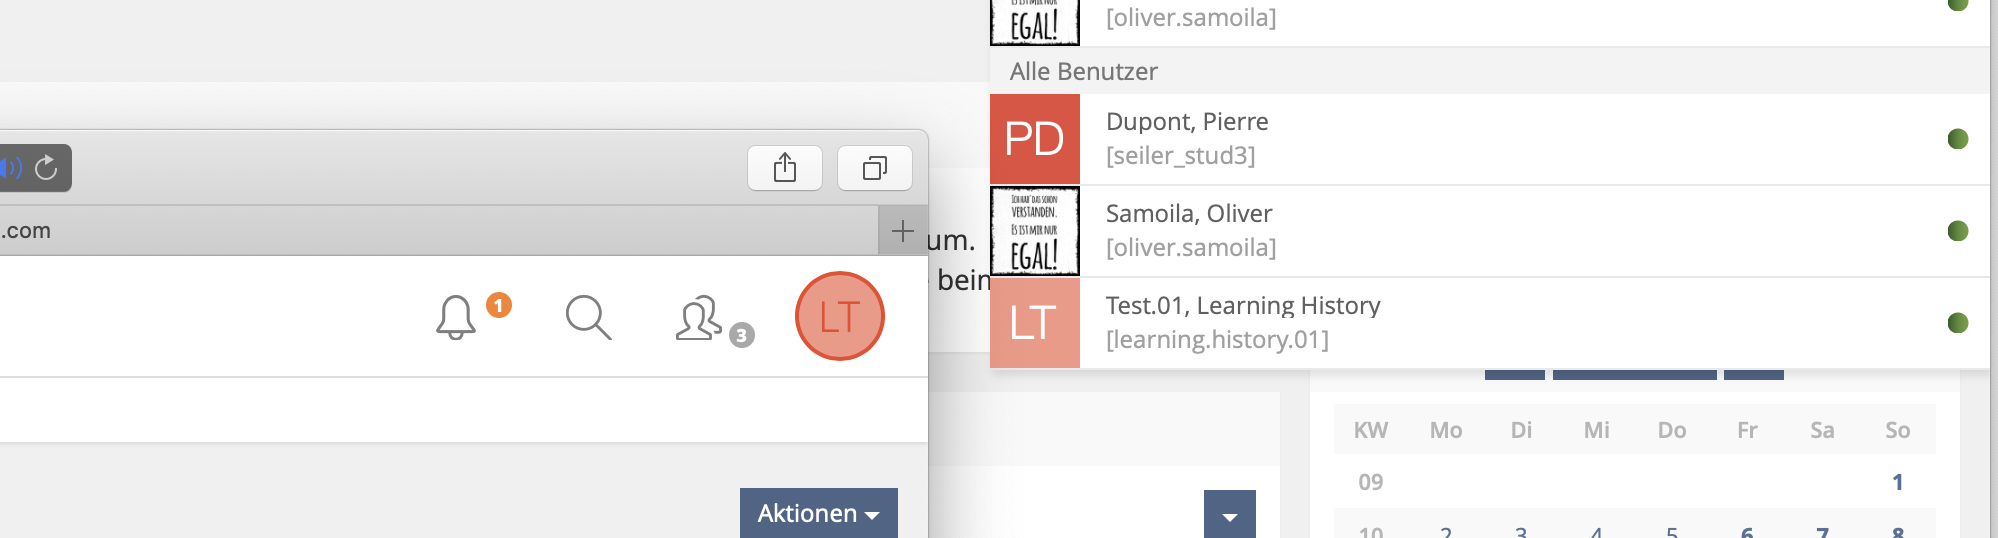Select Pierre Dupont's green online status dot

tap(1958, 139)
